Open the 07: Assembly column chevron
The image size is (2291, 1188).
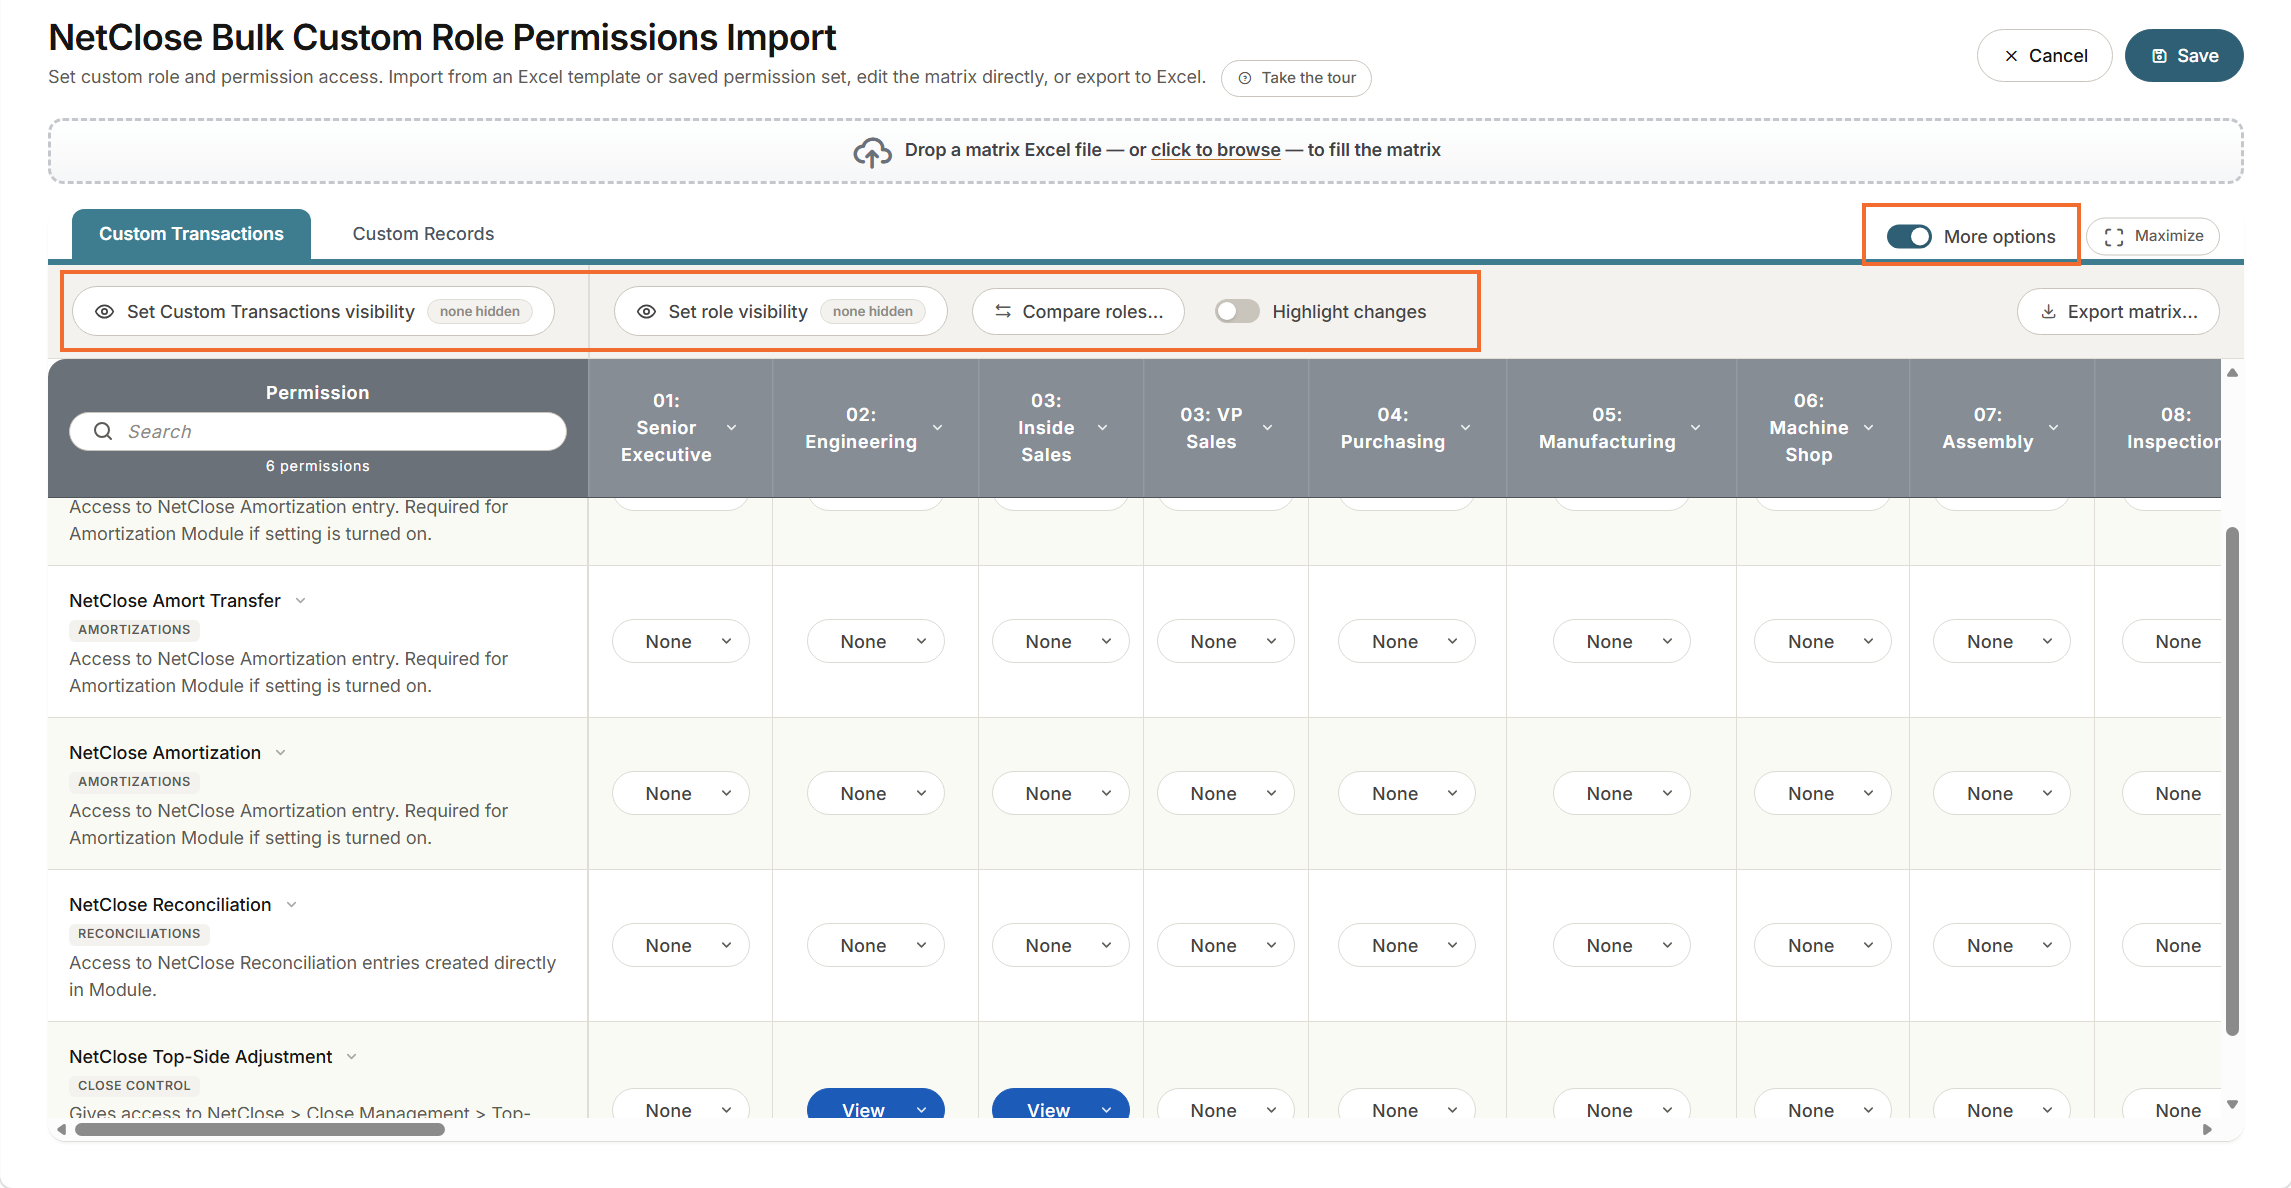(x=2054, y=428)
